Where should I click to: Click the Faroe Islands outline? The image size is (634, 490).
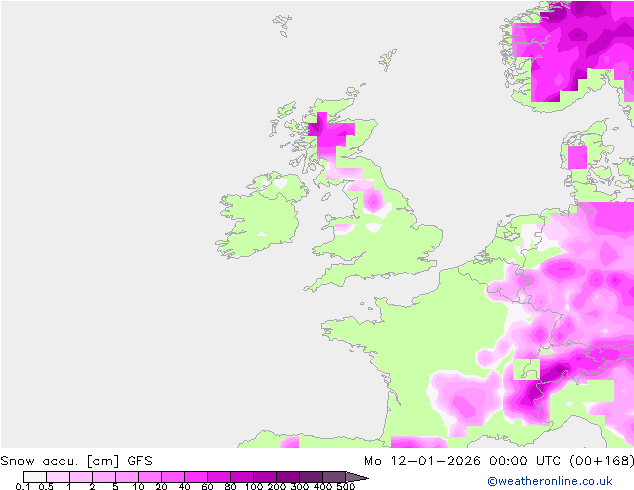[282, 25]
